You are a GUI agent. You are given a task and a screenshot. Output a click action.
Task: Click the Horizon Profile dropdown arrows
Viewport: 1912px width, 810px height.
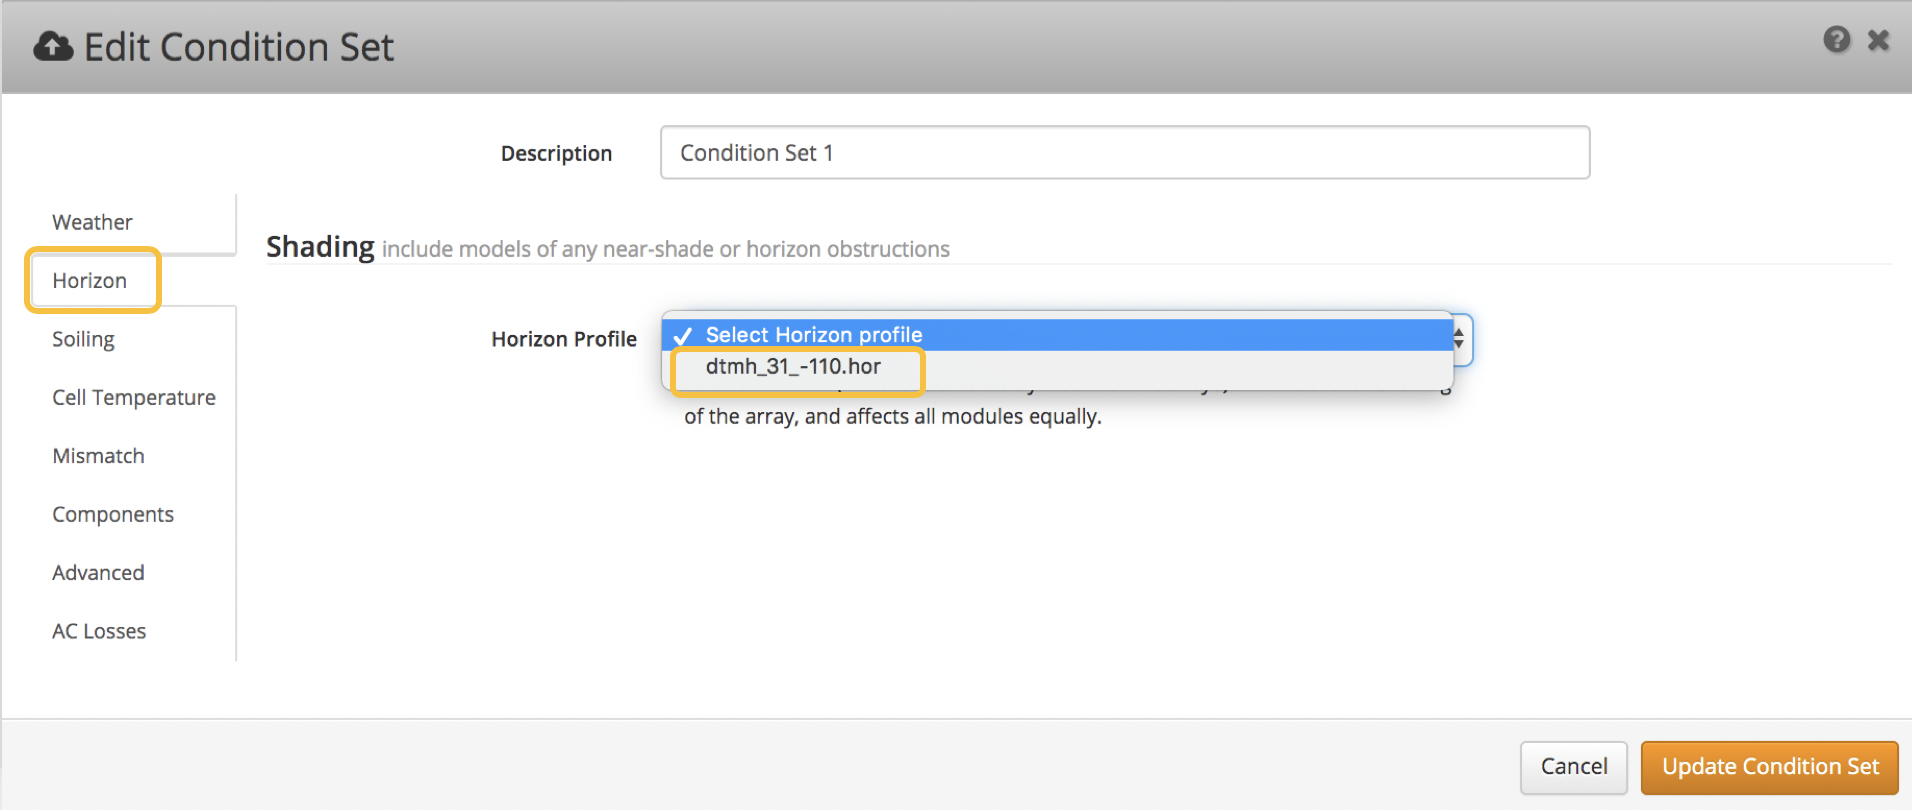coord(1459,339)
